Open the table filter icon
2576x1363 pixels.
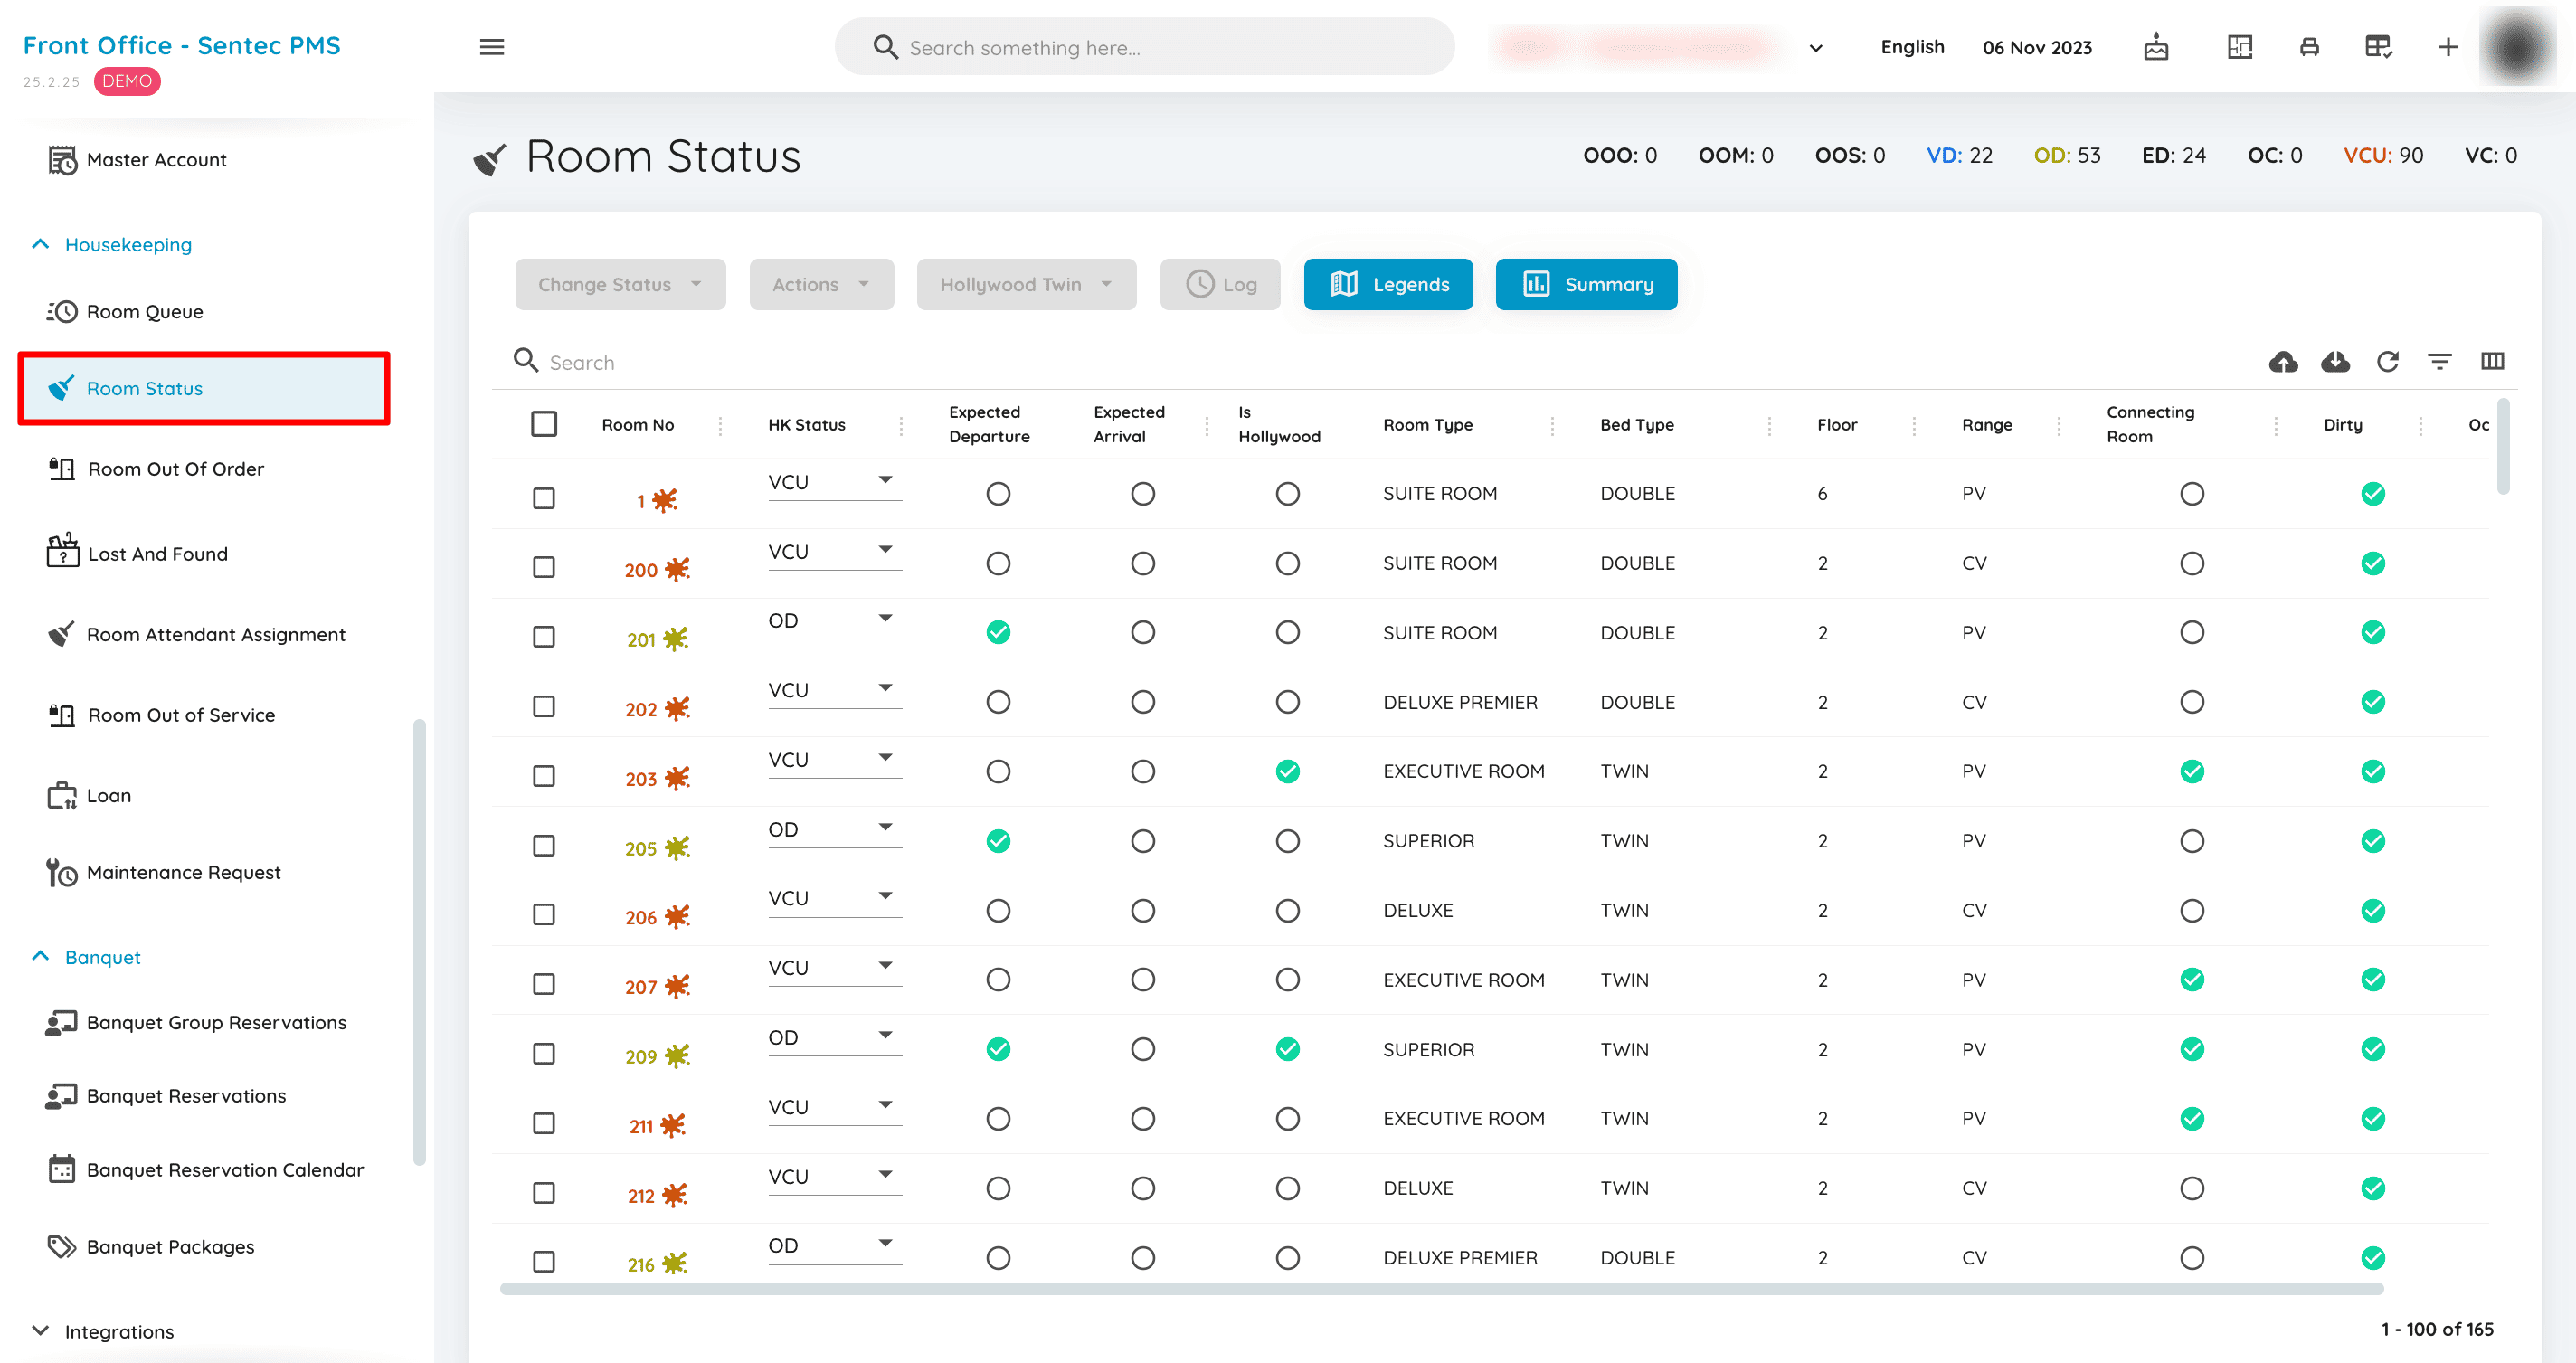coord(2439,362)
